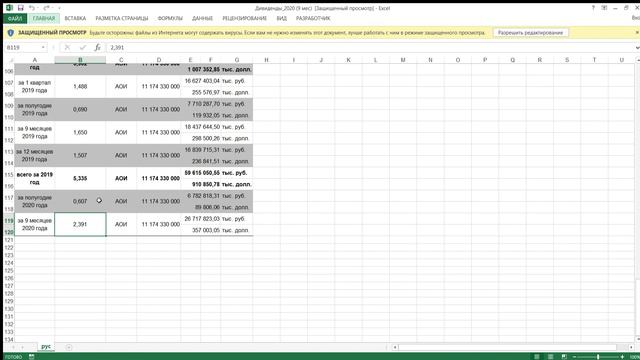Click the horizontal scrollbar left arrow
The height and width of the screenshot is (360, 640).
click(395, 347)
